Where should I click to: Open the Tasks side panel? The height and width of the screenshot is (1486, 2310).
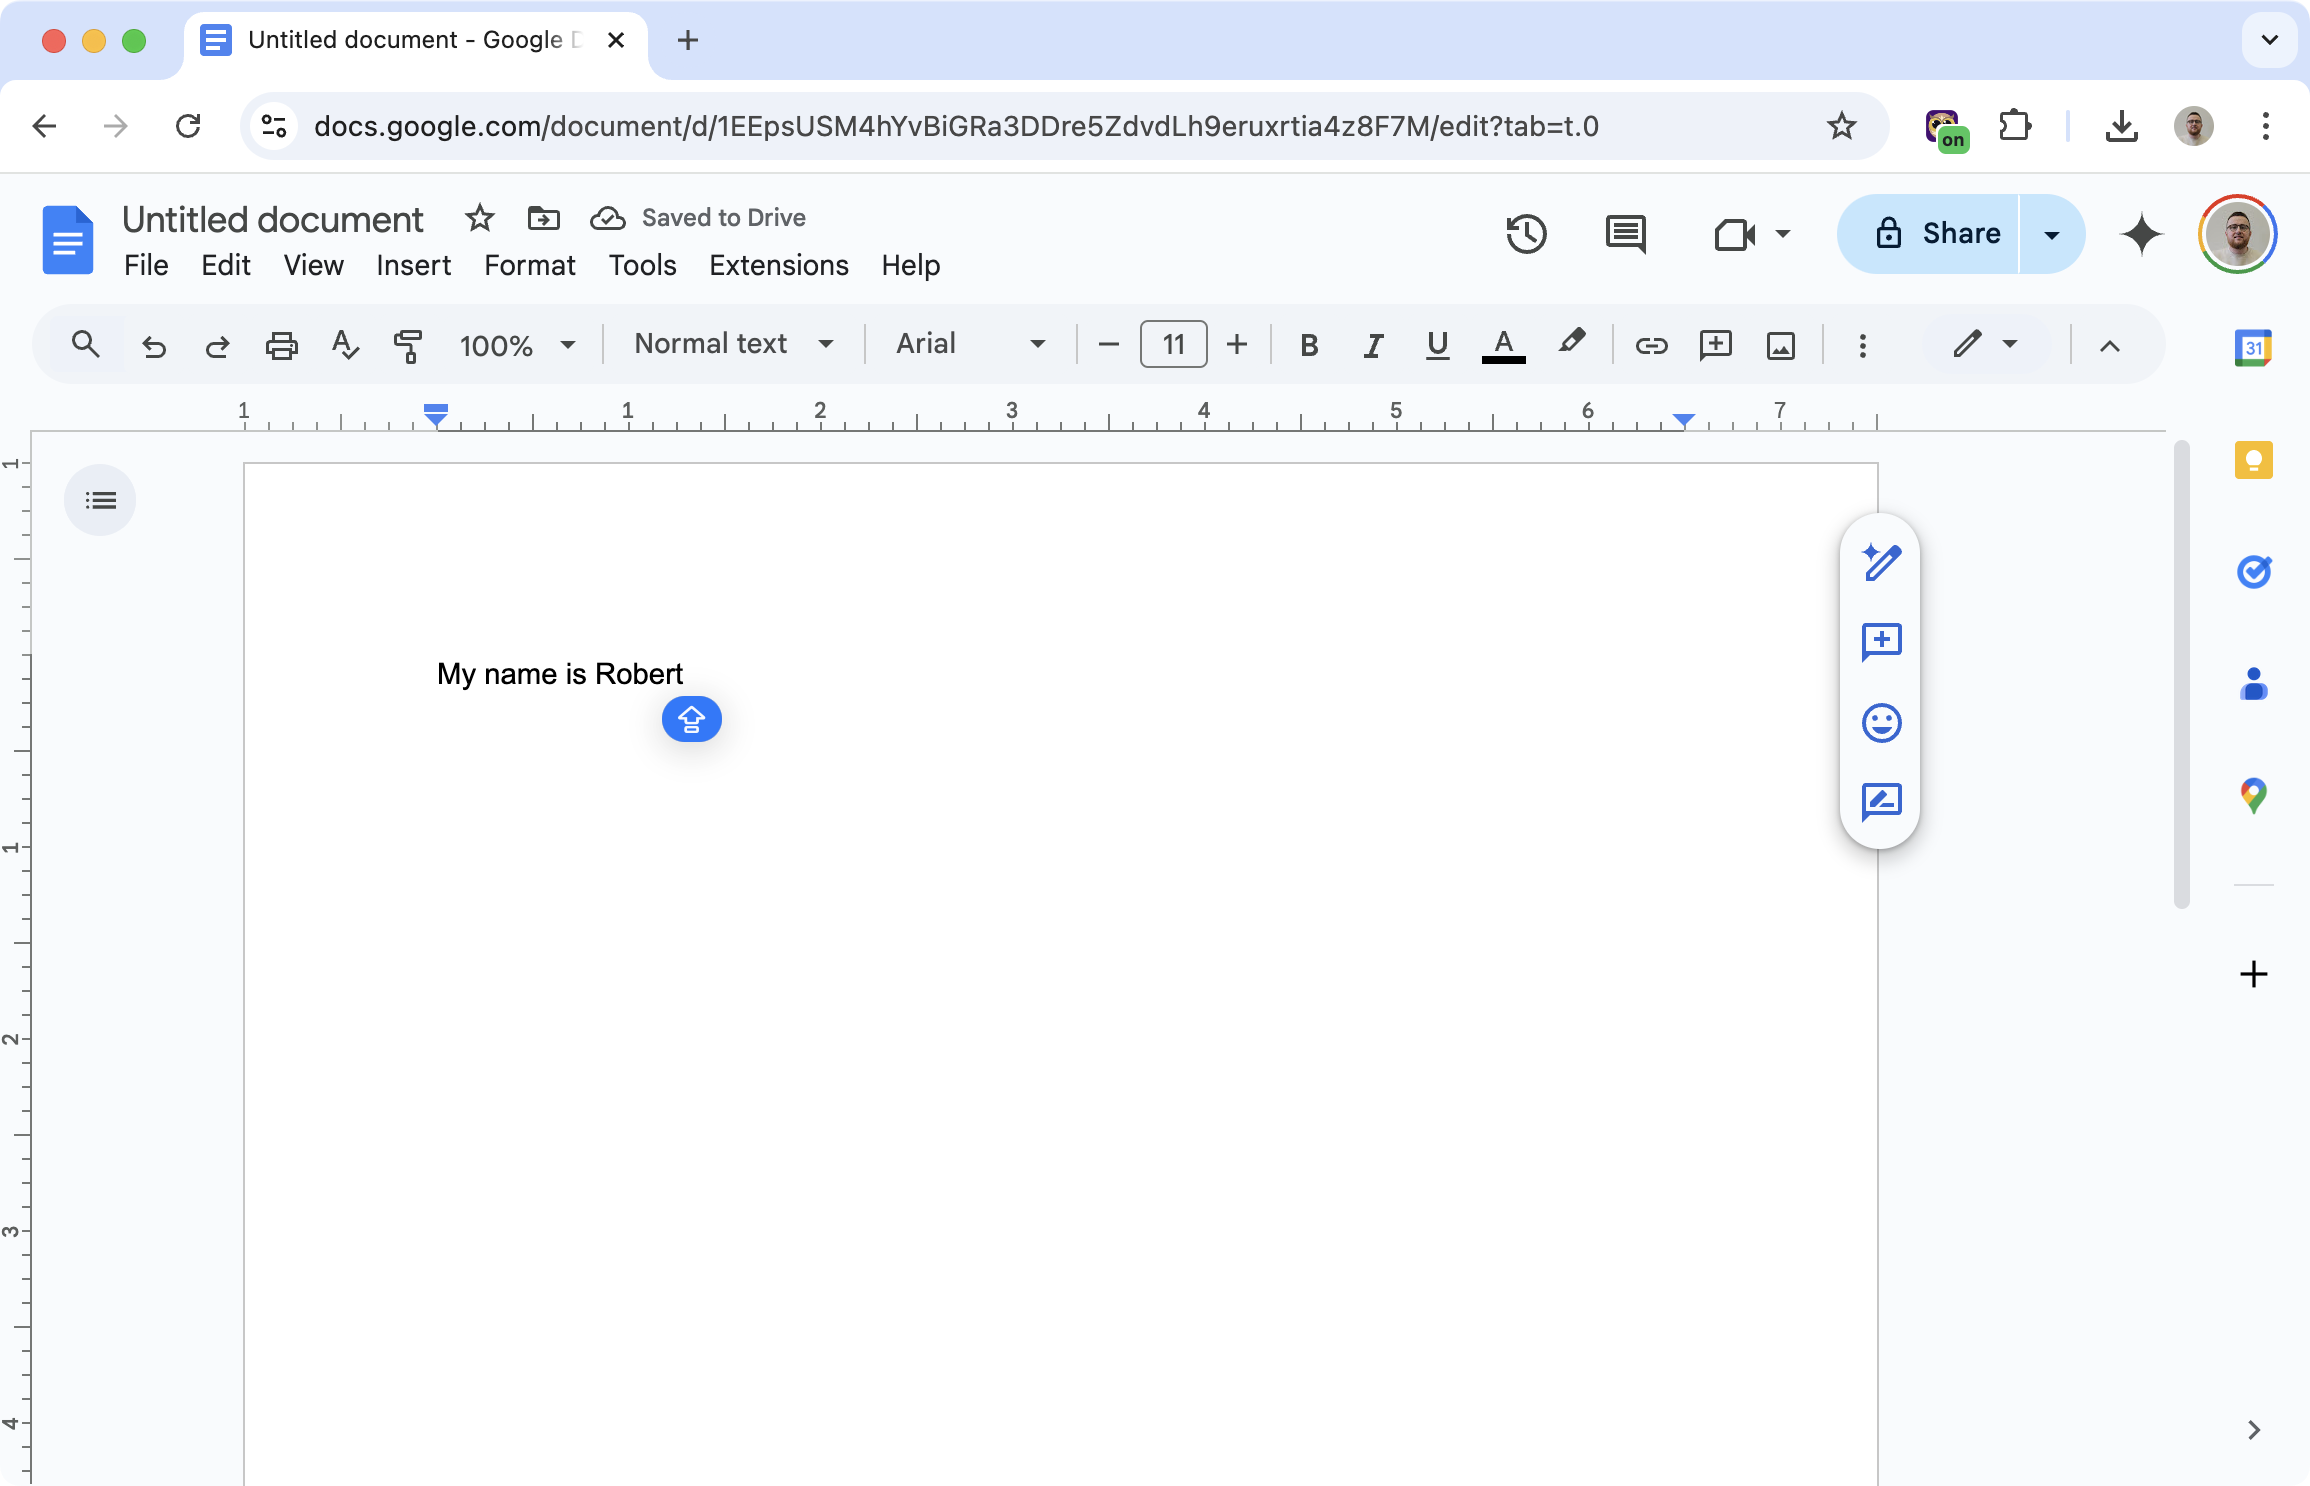(x=2254, y=572)
